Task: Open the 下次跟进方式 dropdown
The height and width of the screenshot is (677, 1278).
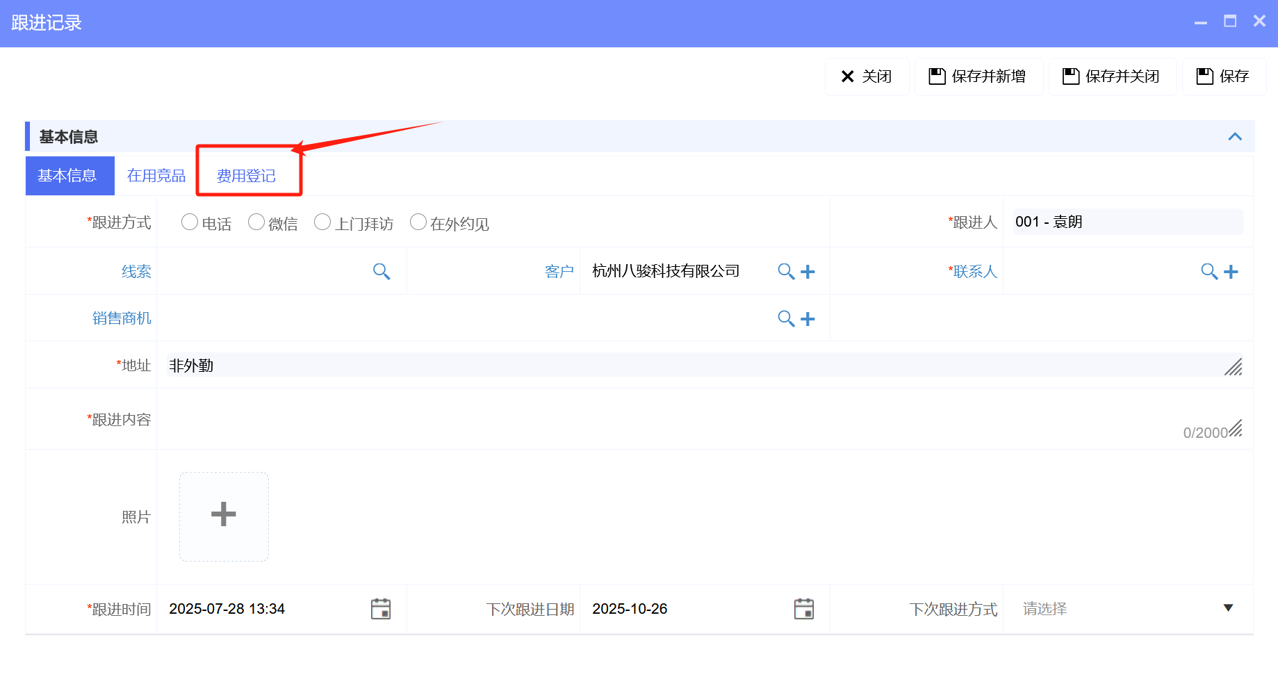Action: click(1229, 608)
